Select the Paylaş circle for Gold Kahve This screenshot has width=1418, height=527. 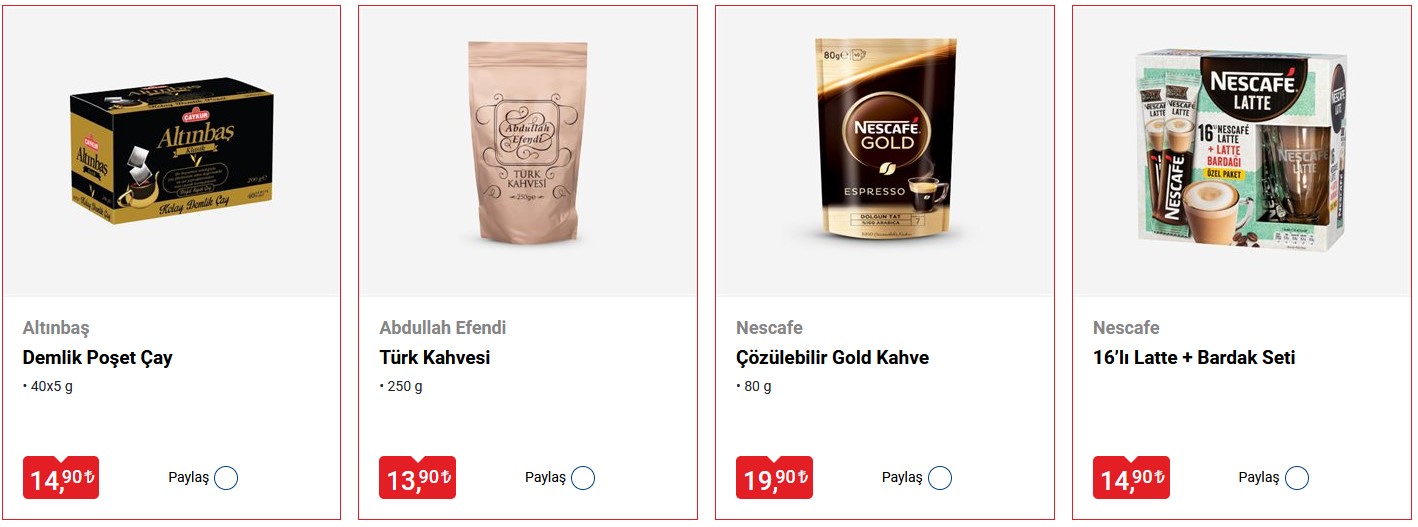click(940, 478)
